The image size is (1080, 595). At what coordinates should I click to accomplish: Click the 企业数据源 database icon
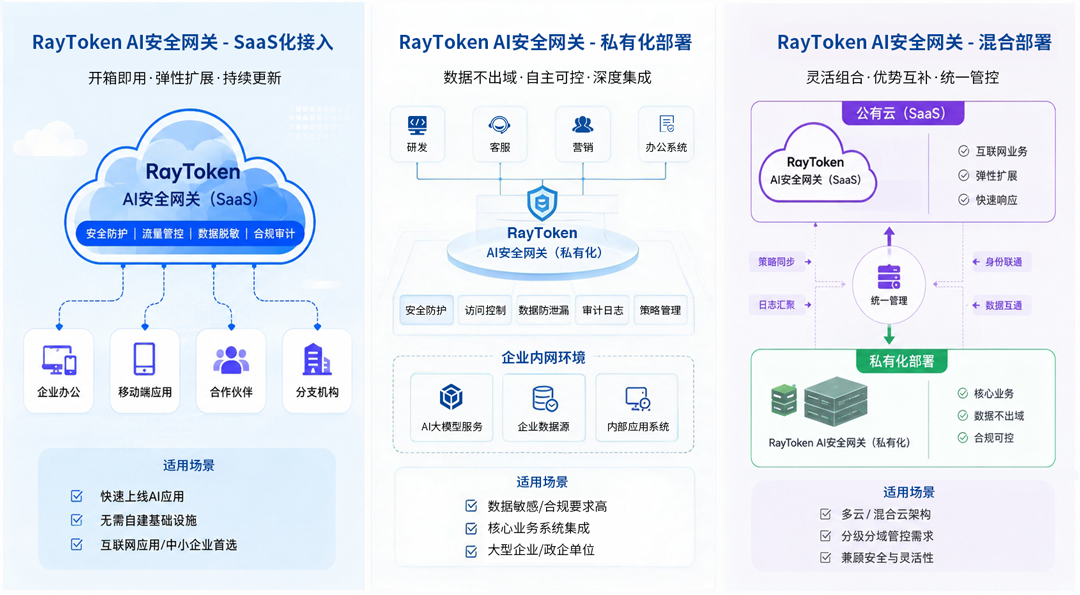(544, 398)
